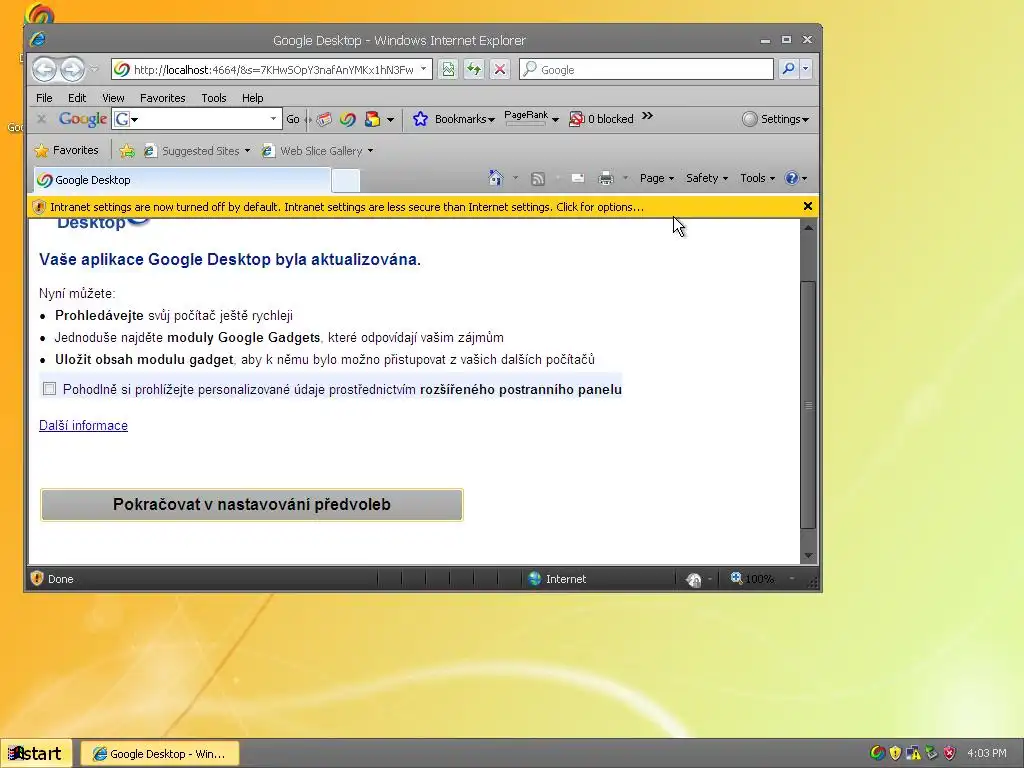Dismiss the yellow information bar with X
Screen dimensions: 1024x768
pos(808,206)
